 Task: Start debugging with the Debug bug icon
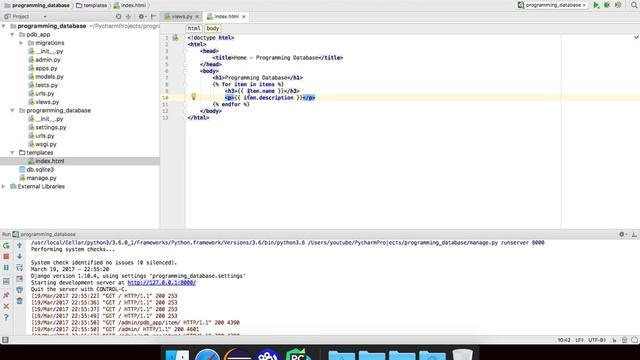click(607, 5)
